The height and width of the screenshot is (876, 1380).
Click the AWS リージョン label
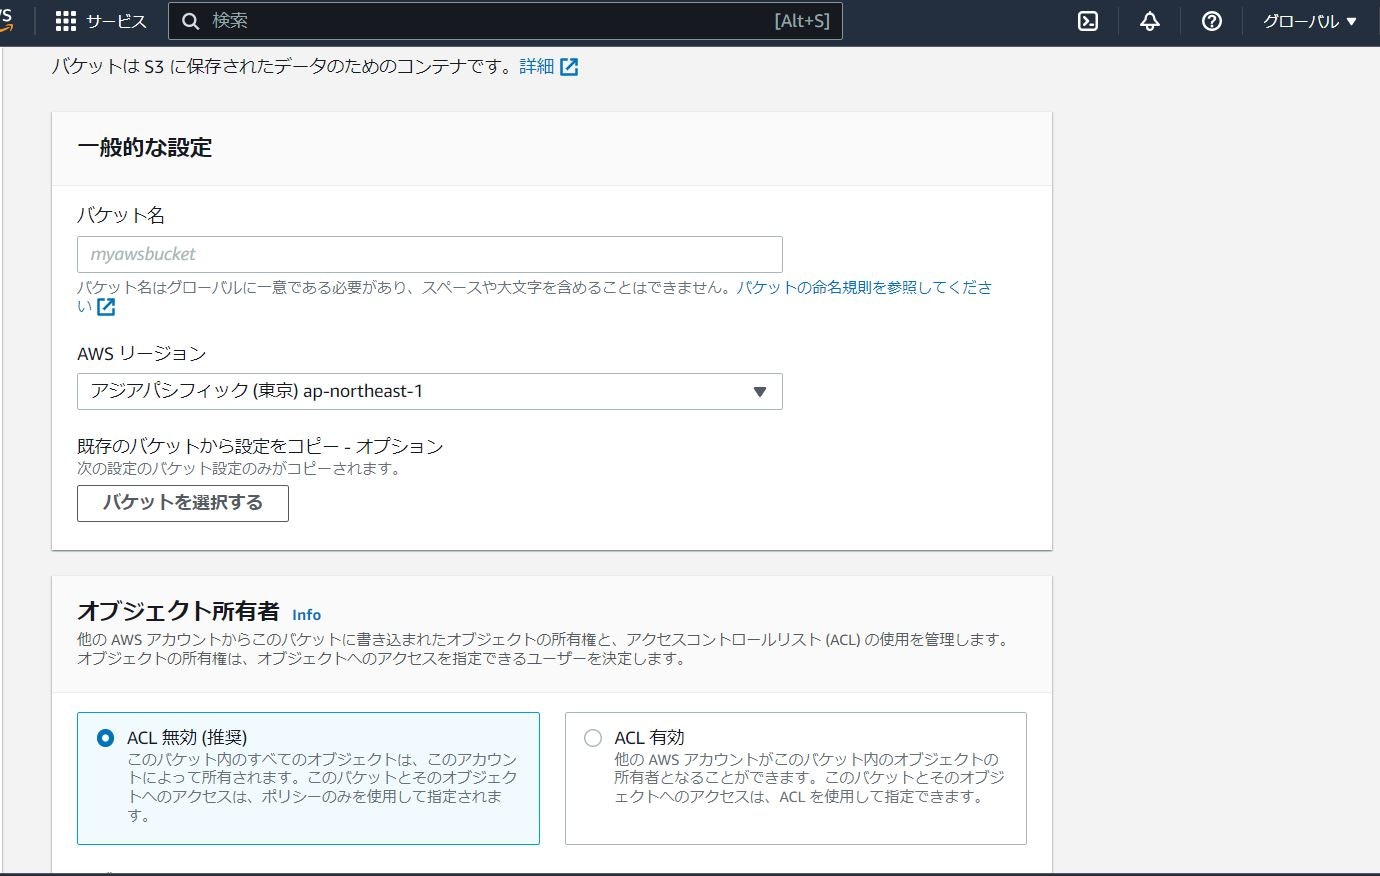coord(142,353)
